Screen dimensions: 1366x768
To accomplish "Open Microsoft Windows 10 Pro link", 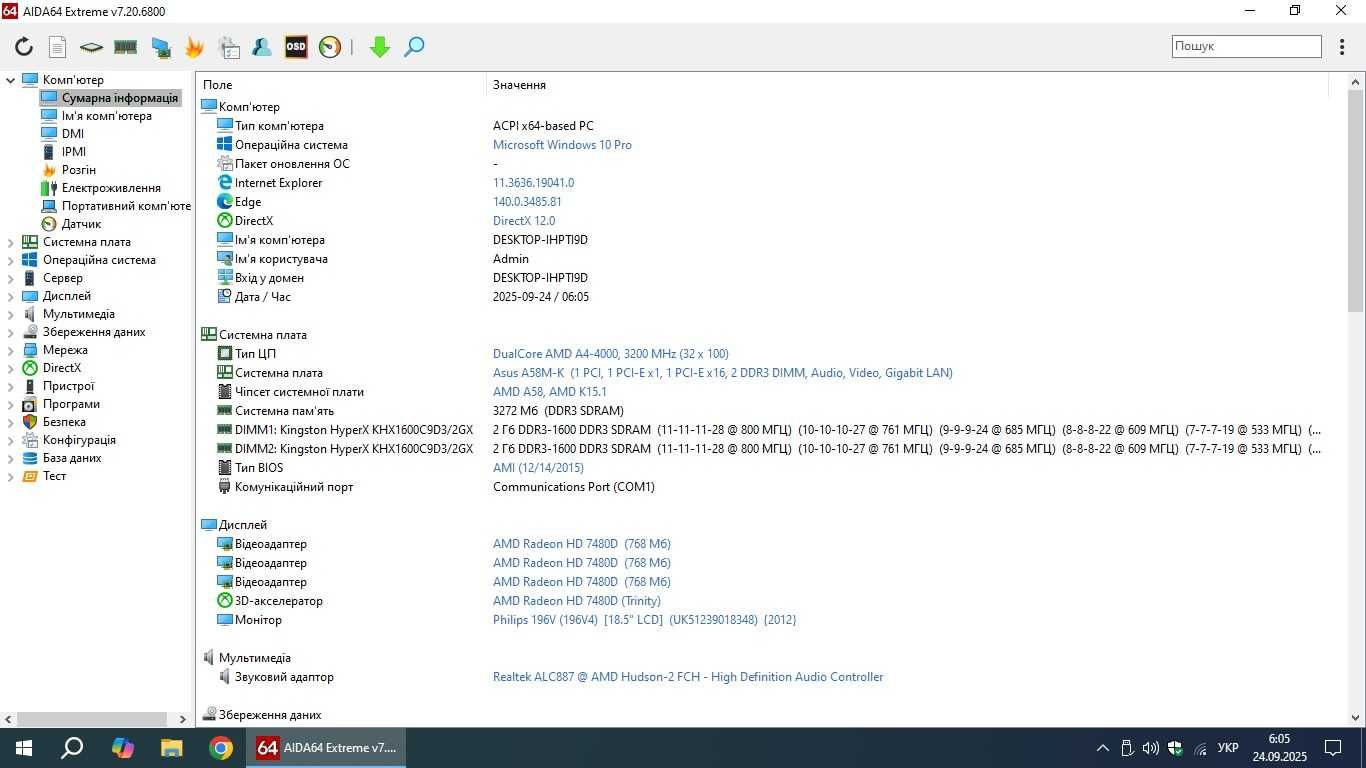I will (x=562, y=145).
